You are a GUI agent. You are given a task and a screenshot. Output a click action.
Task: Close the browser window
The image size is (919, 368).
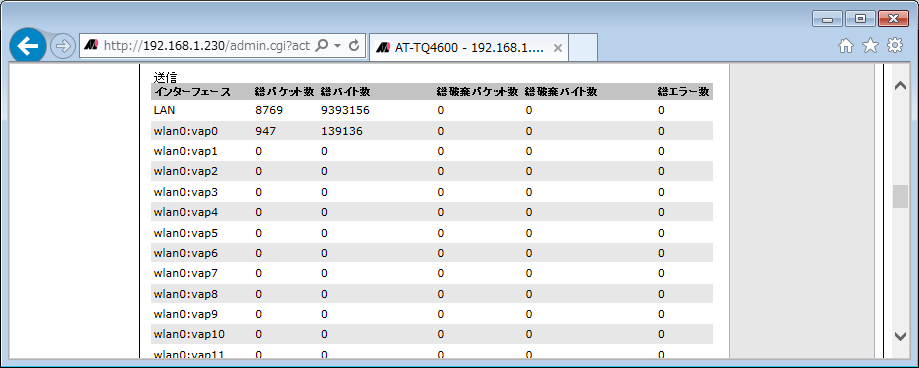(x=893, y=19)
